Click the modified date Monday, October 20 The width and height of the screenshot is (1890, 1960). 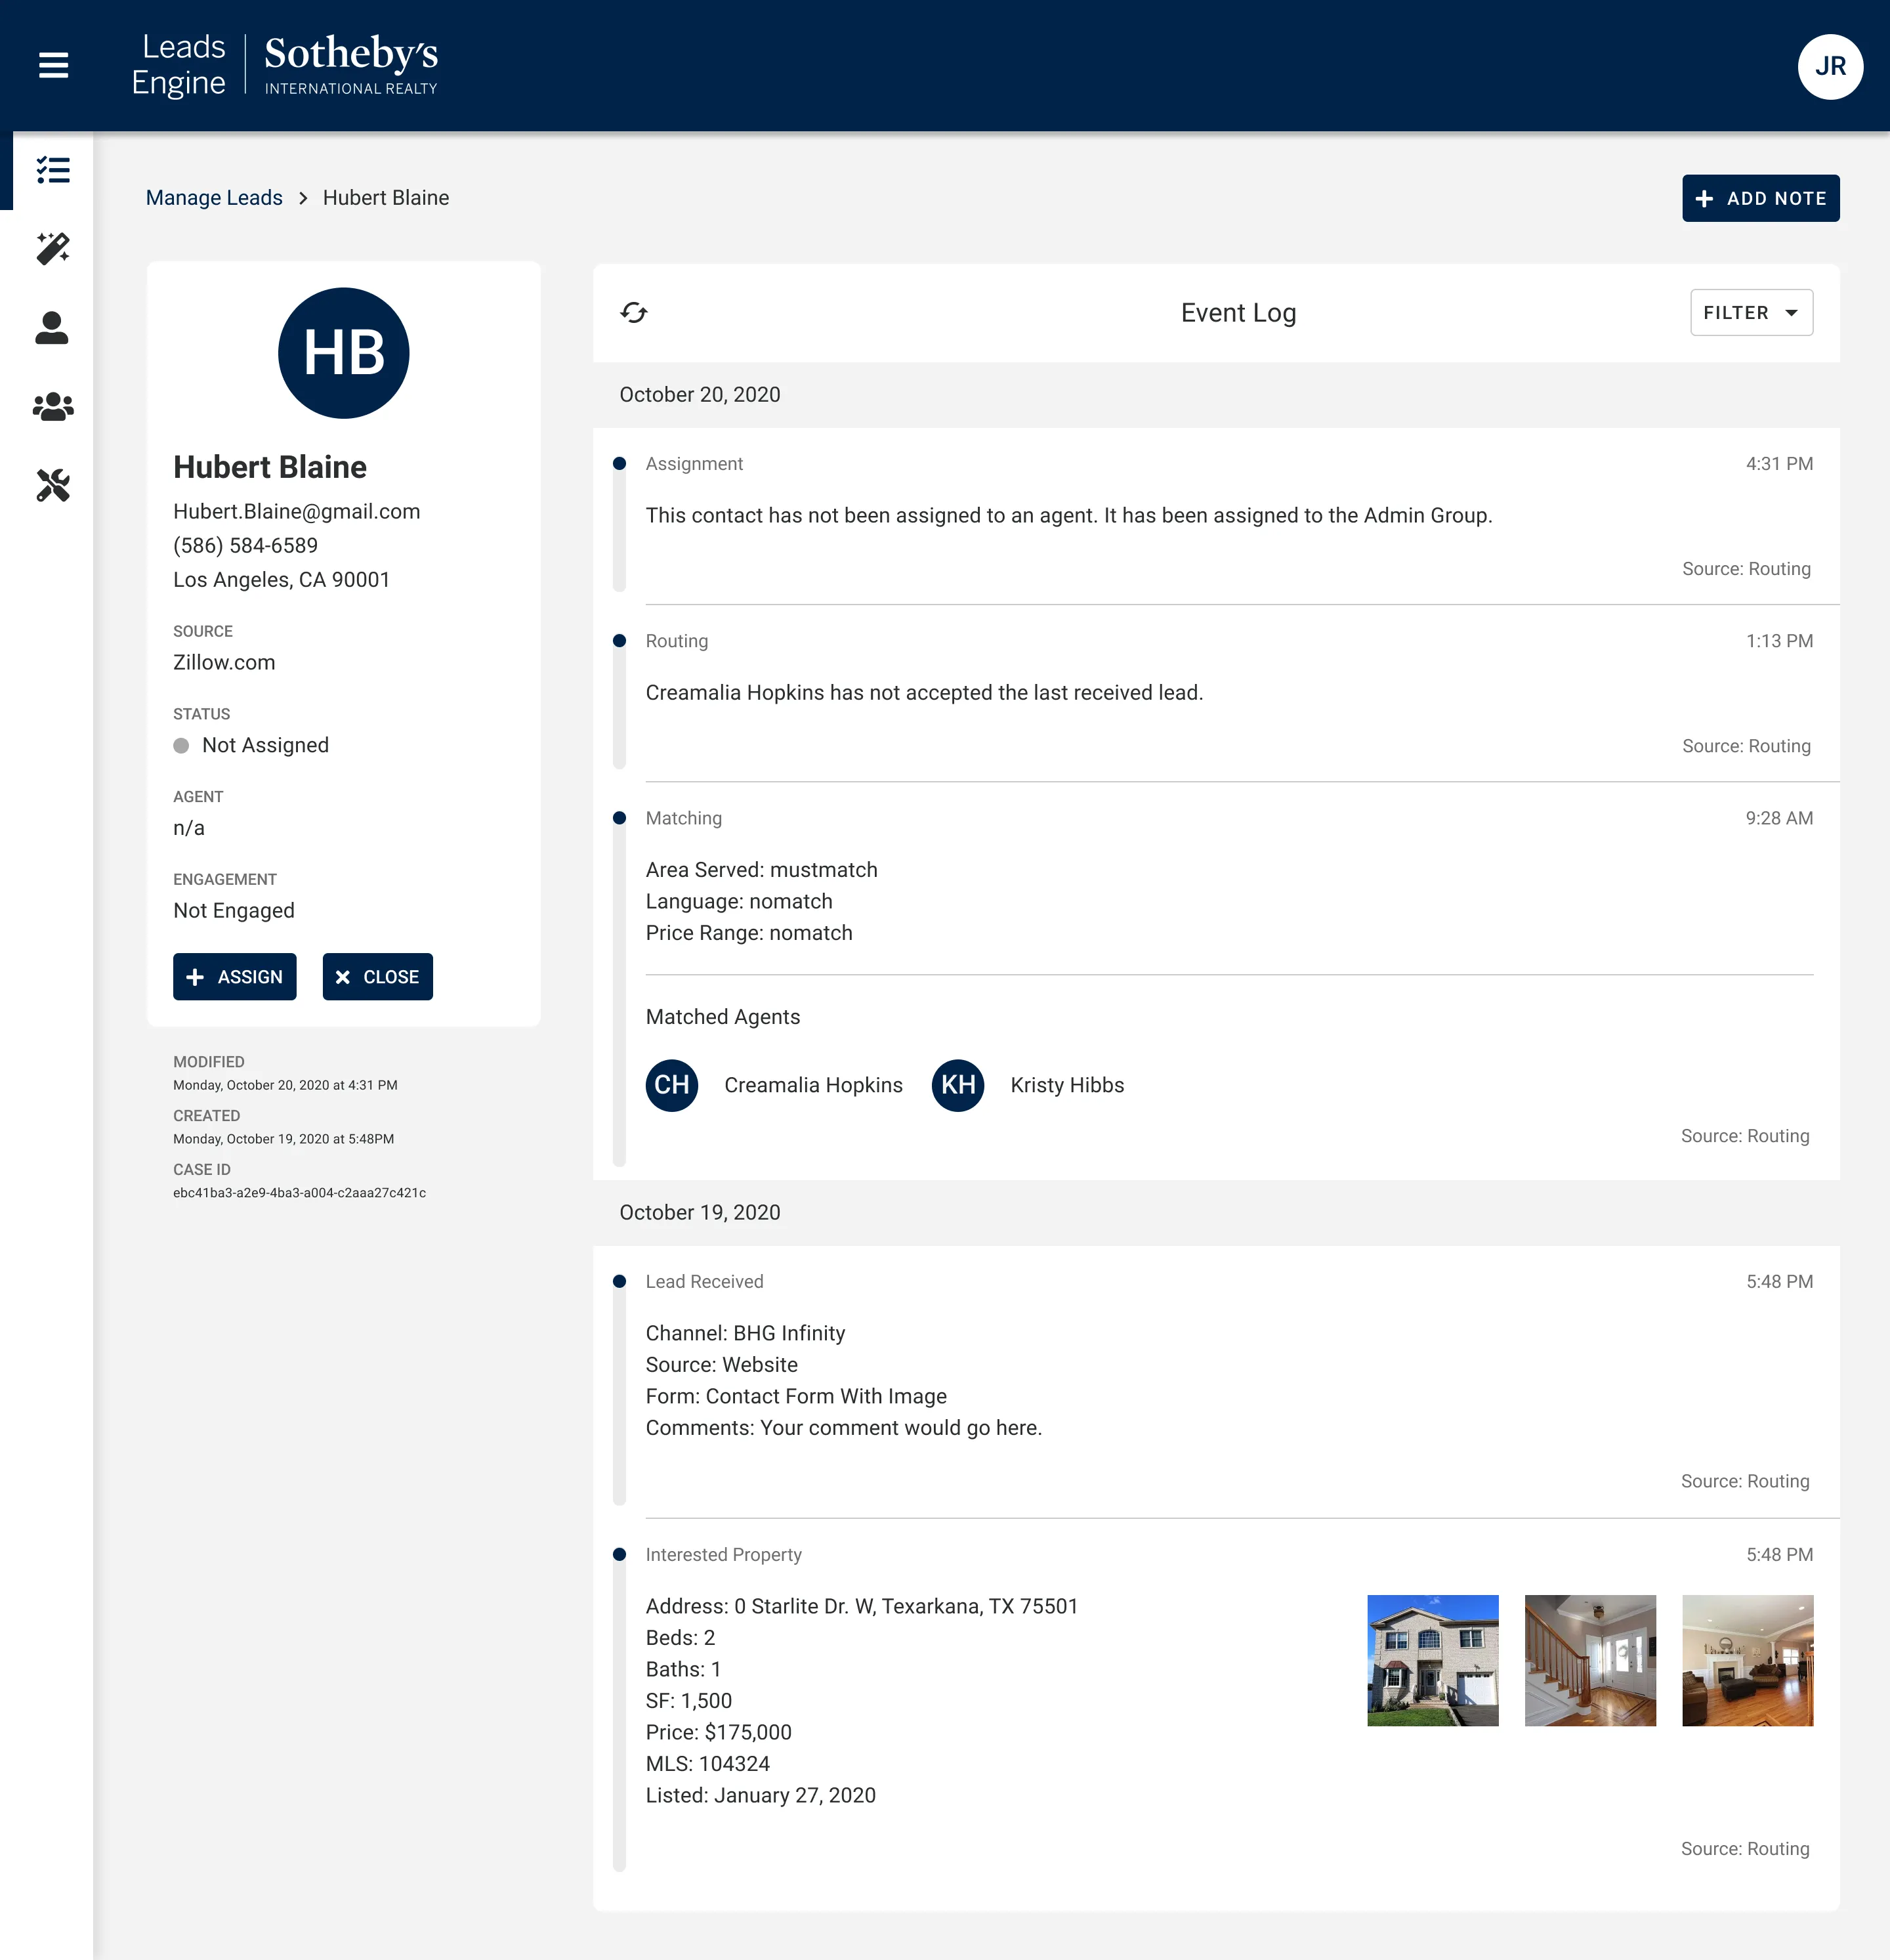[x=285, y=1085]
